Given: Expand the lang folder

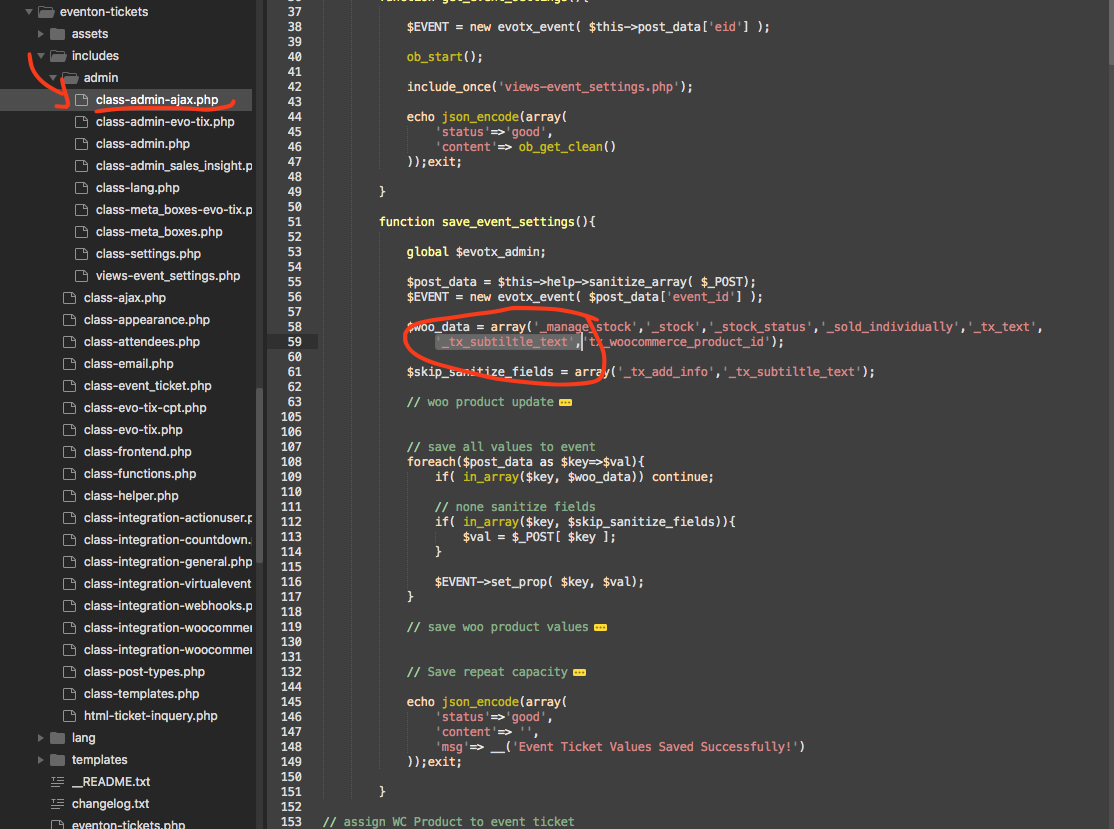Looking at the screenshot, I should (40, 738).
